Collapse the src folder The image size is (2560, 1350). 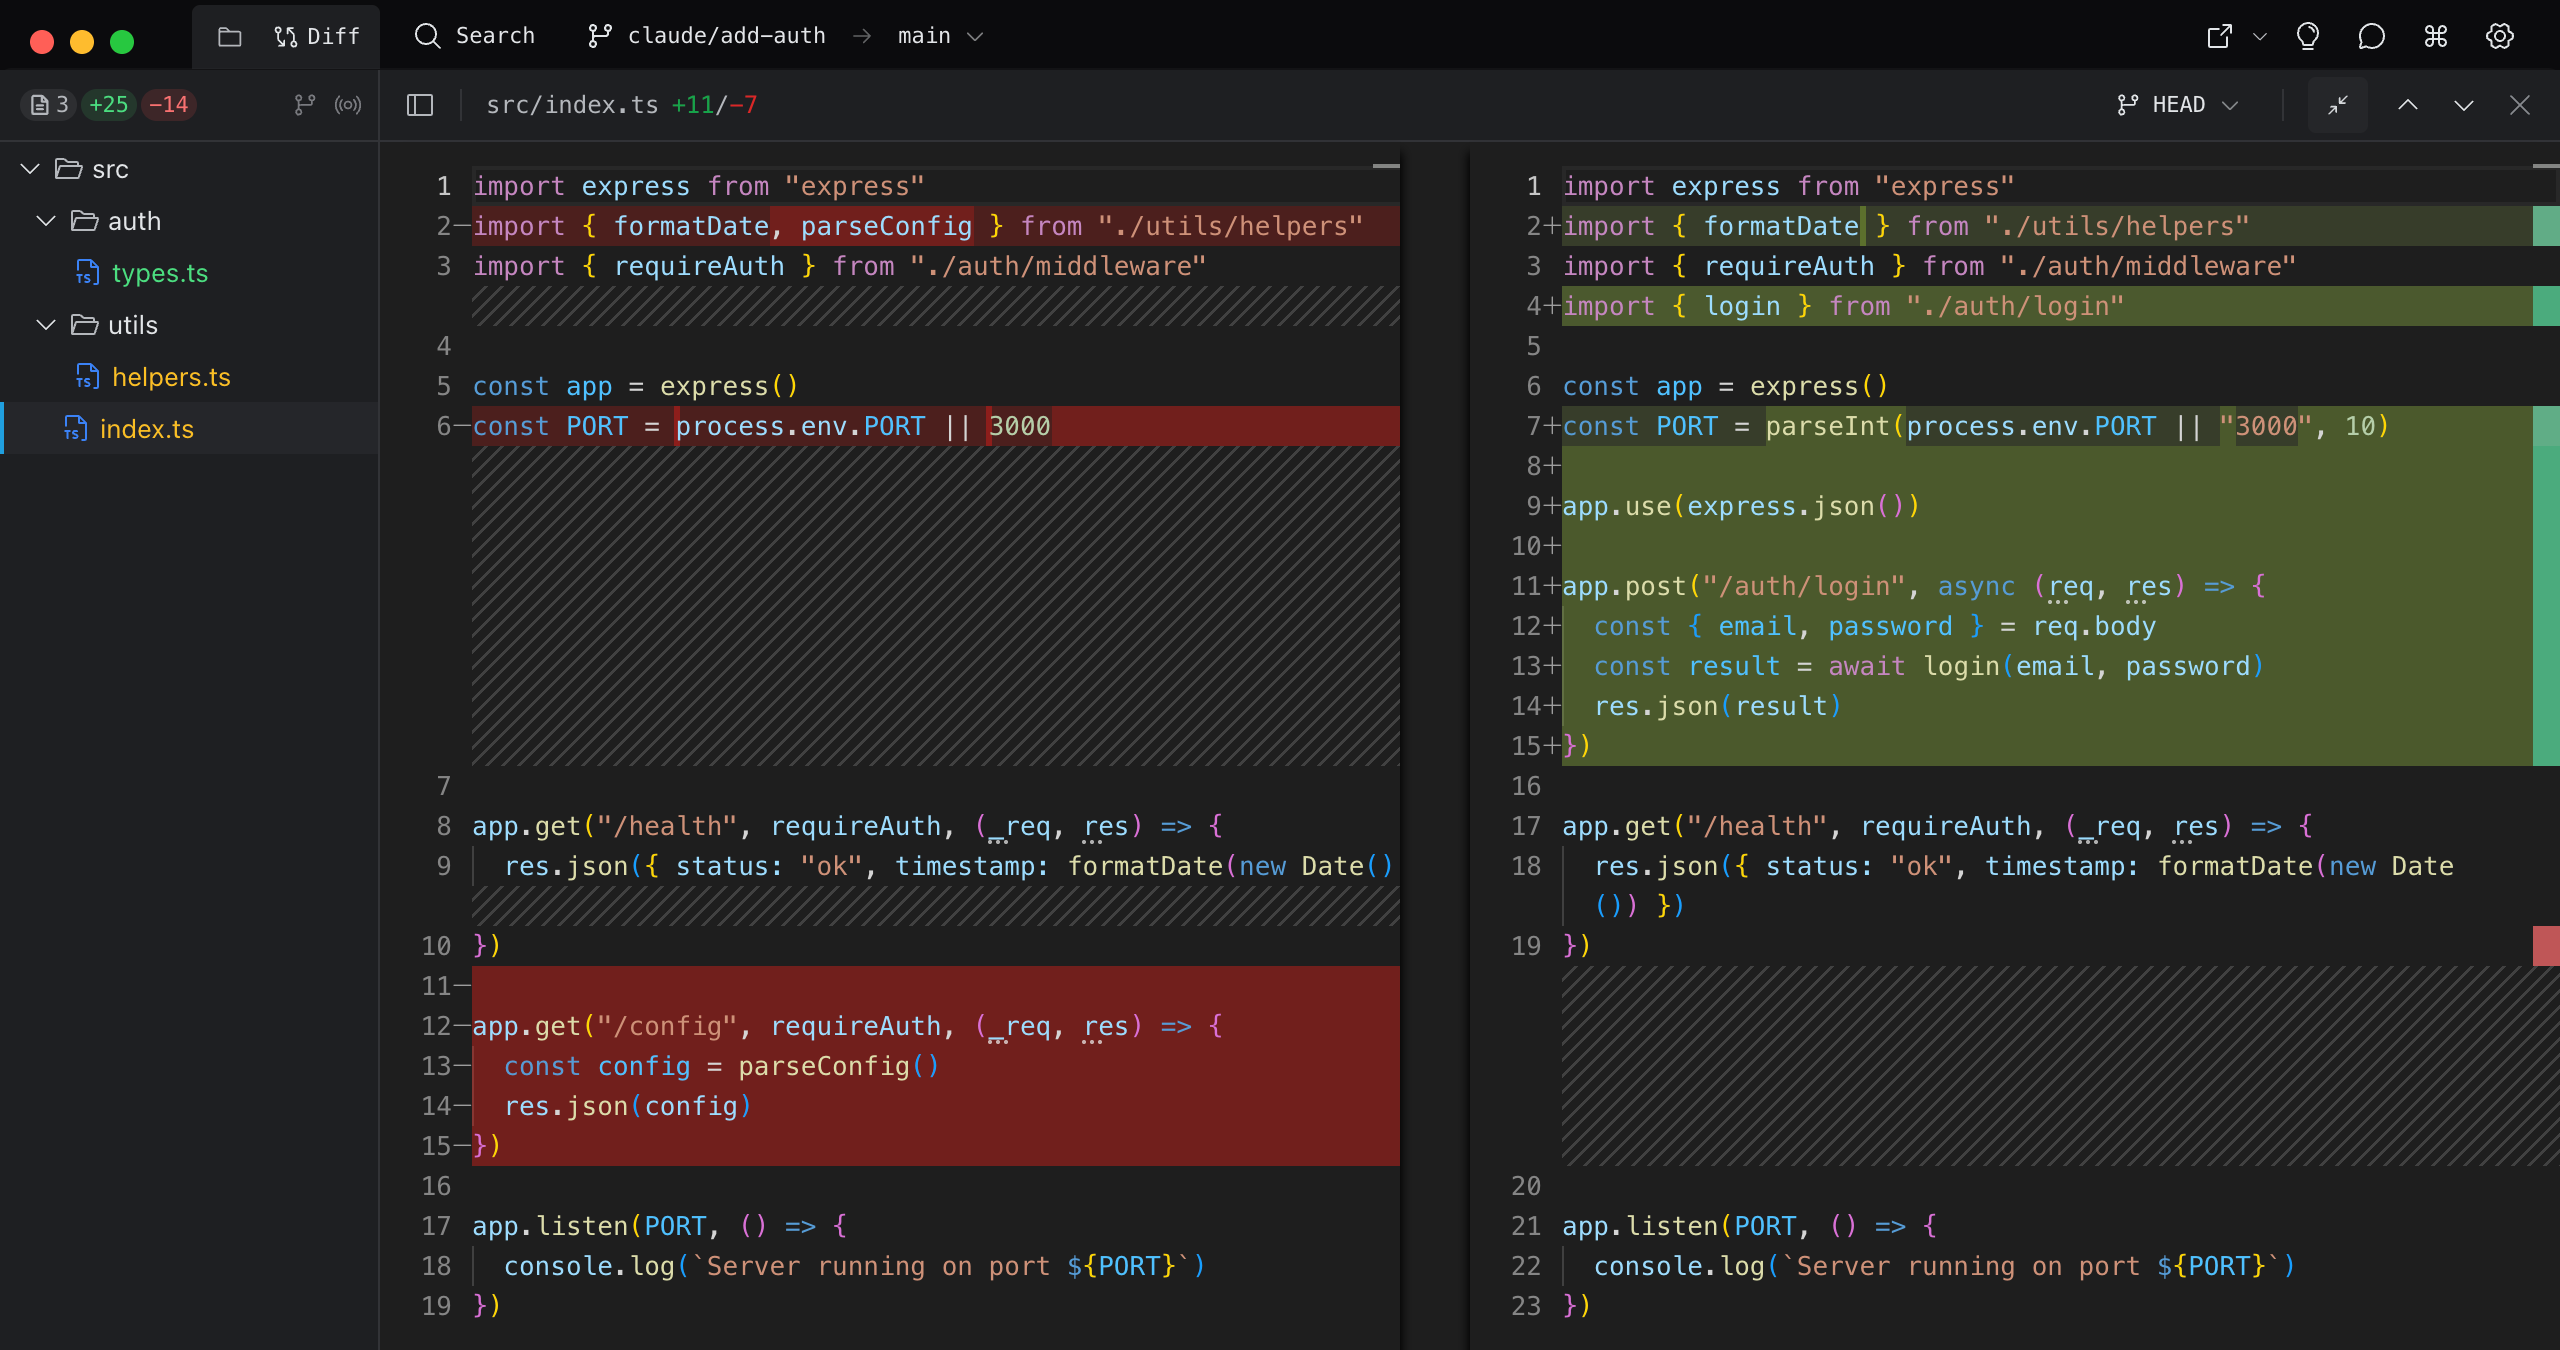pos(30,169)
